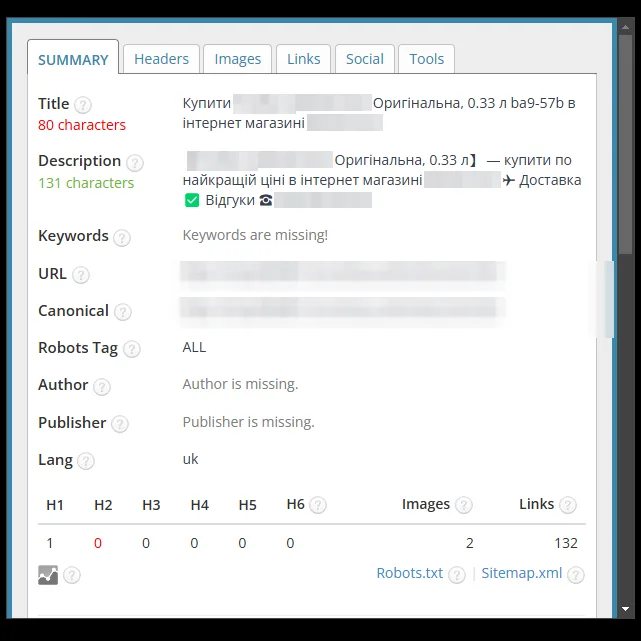This screenshot has width=641, height=641.
Task: Click the H1 count value 1
Action: coord(50,543)
